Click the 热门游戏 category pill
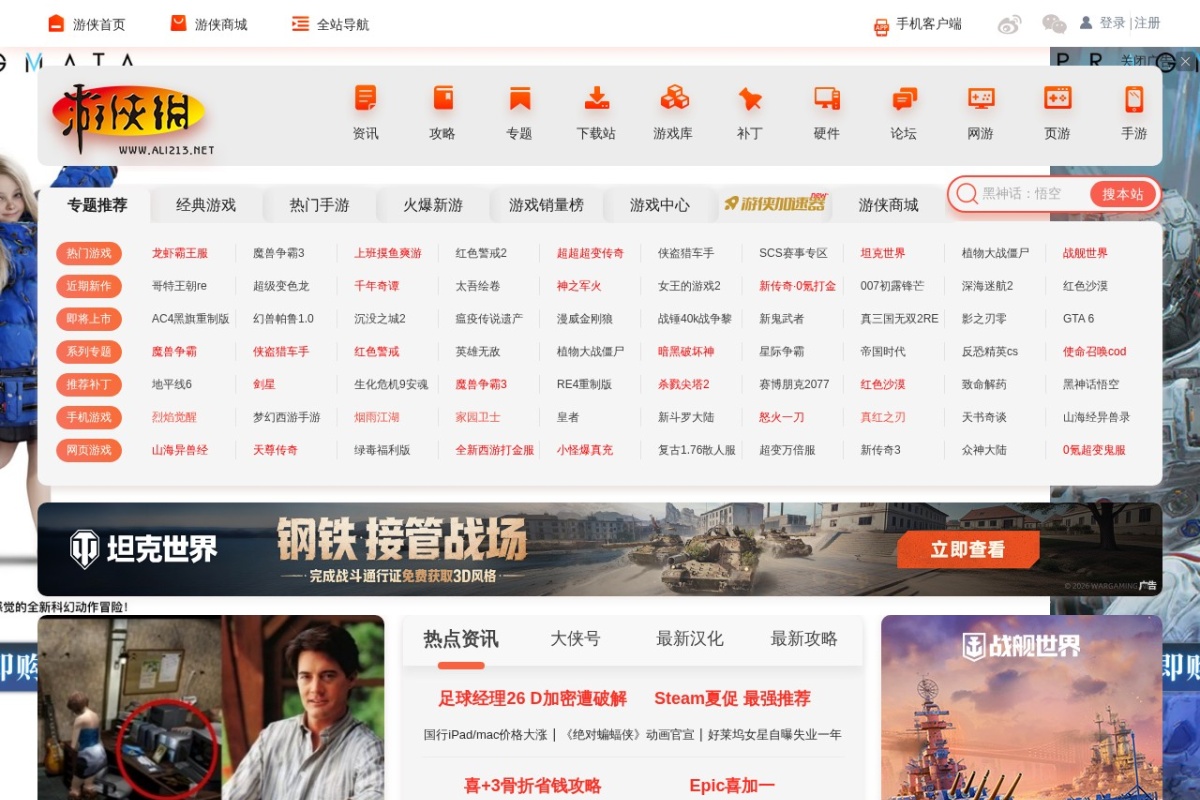Viewport: 1200px width, 800px height. [x=89, y=253]
